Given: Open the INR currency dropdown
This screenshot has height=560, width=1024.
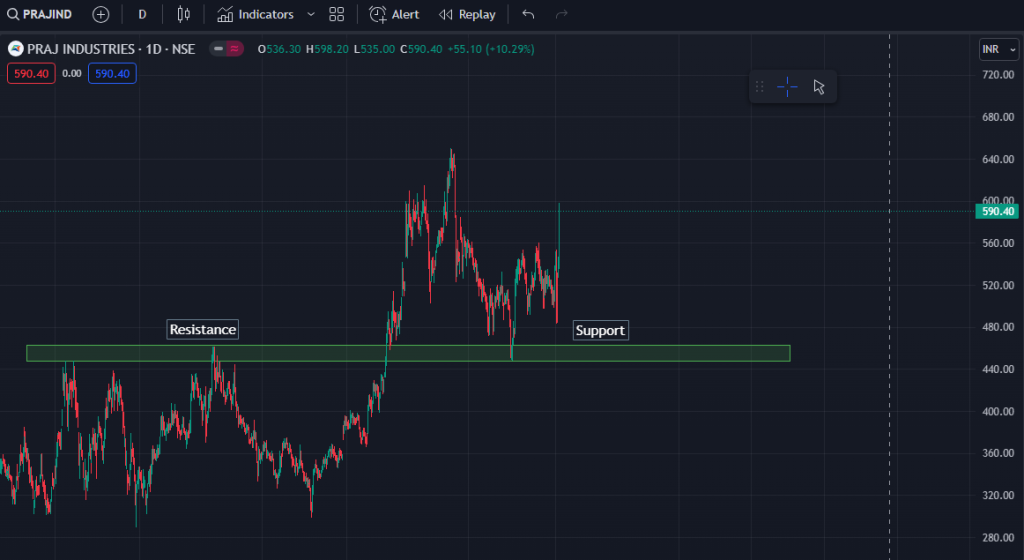Looking at the screenshot, I should tap(999, 50).
